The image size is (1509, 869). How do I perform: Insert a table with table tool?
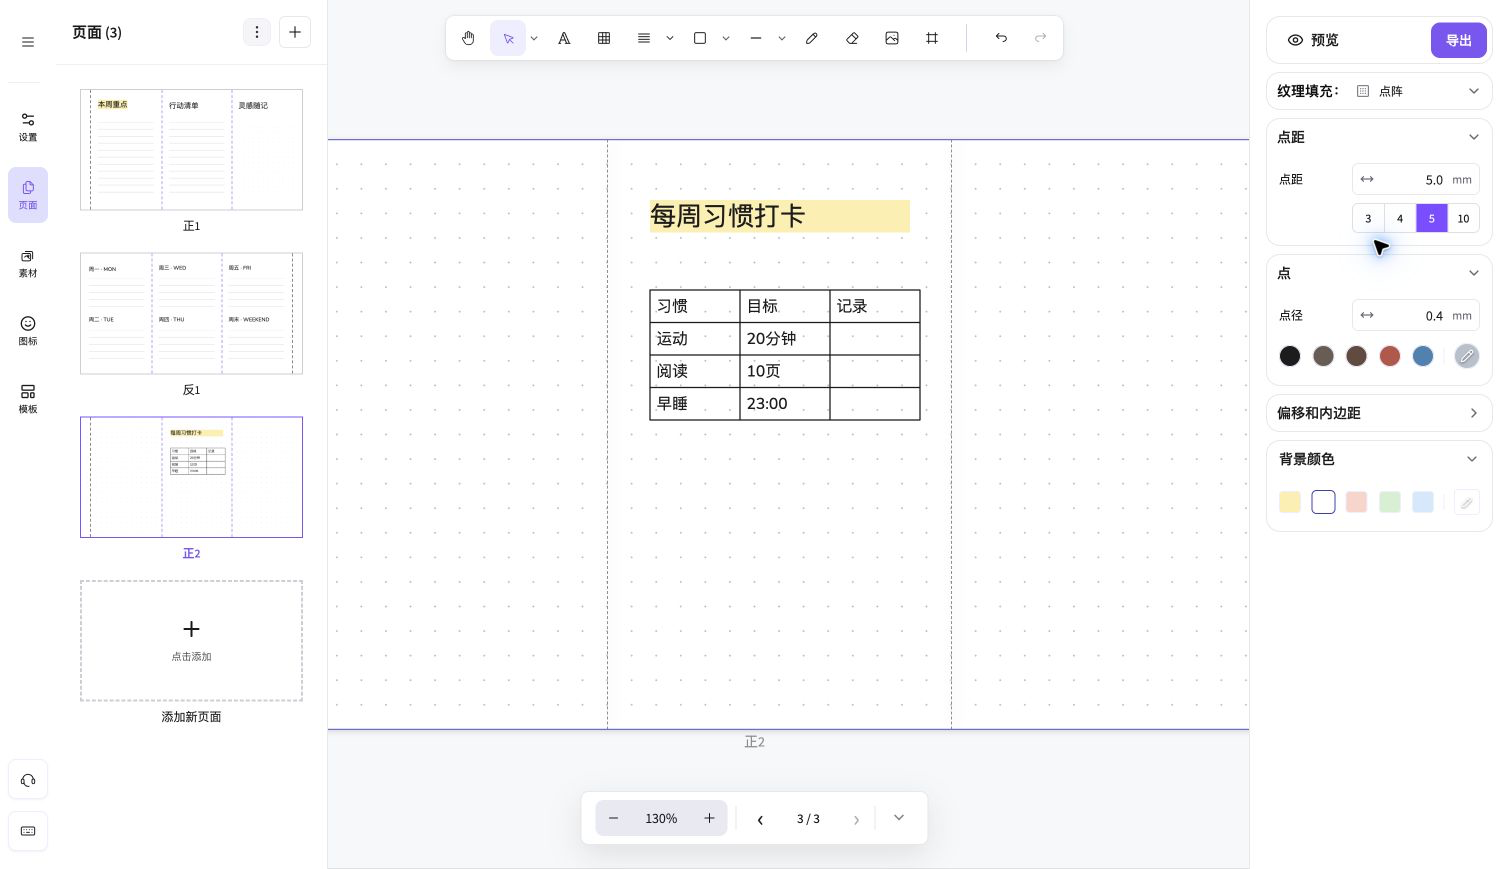604,38
